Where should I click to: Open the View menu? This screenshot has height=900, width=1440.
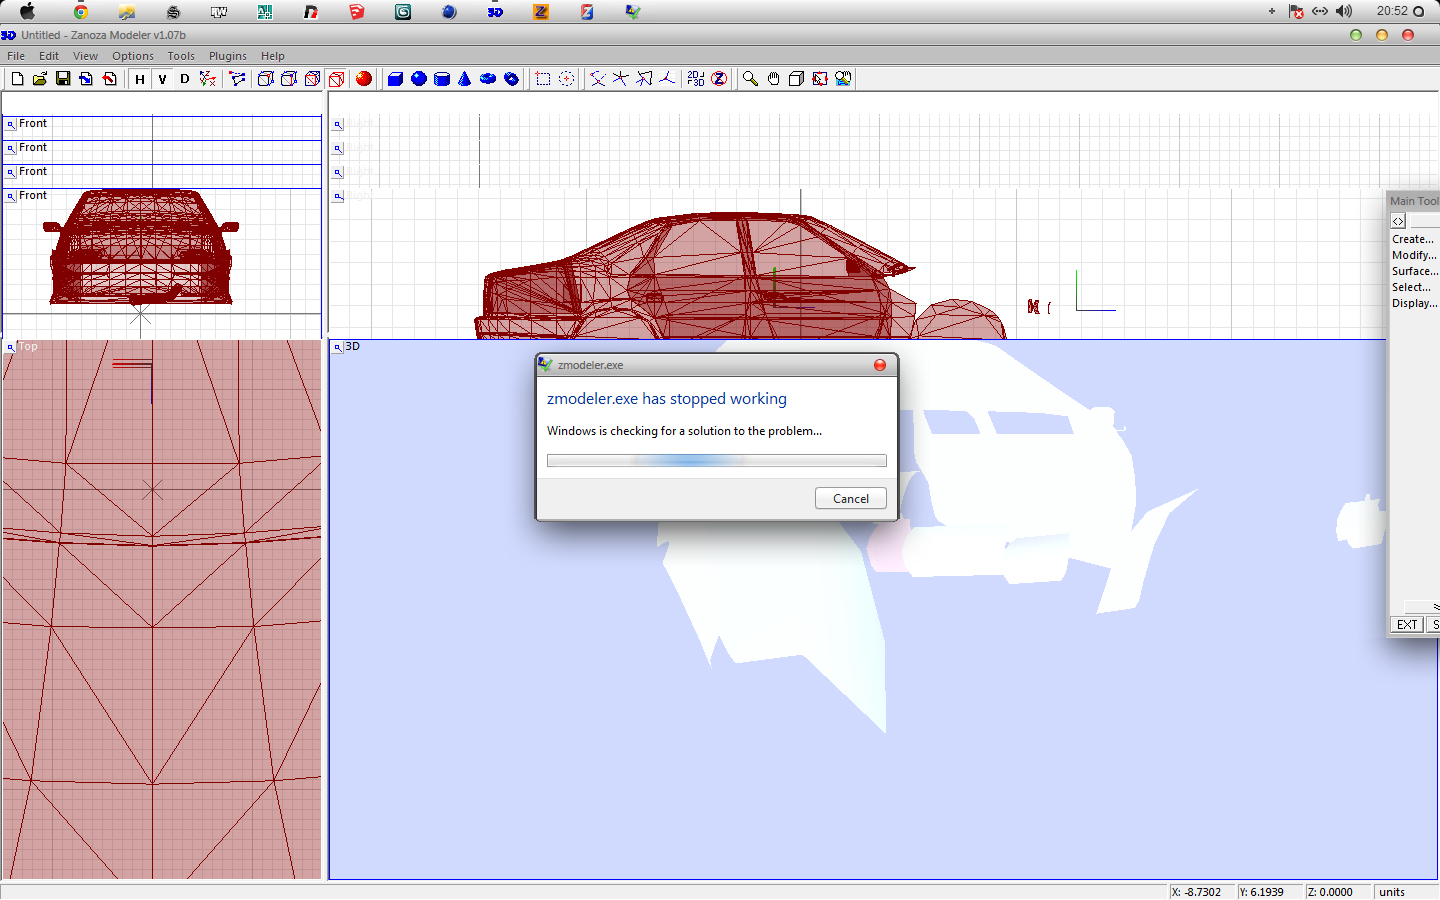click(x=85, y=56)
